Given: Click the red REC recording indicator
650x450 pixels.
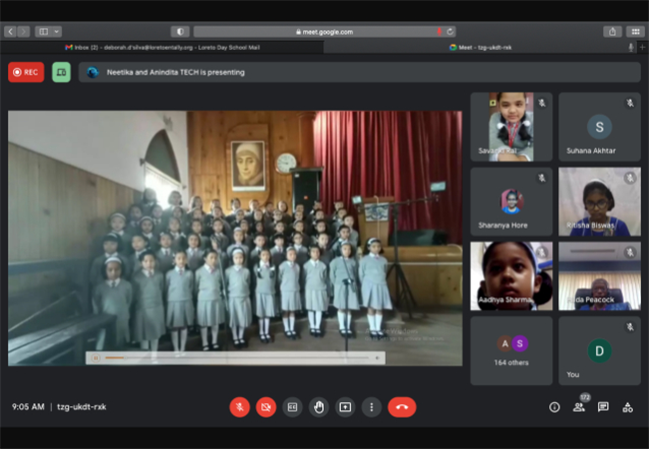Looking at the screenshot, I should [x=26, y=72].
